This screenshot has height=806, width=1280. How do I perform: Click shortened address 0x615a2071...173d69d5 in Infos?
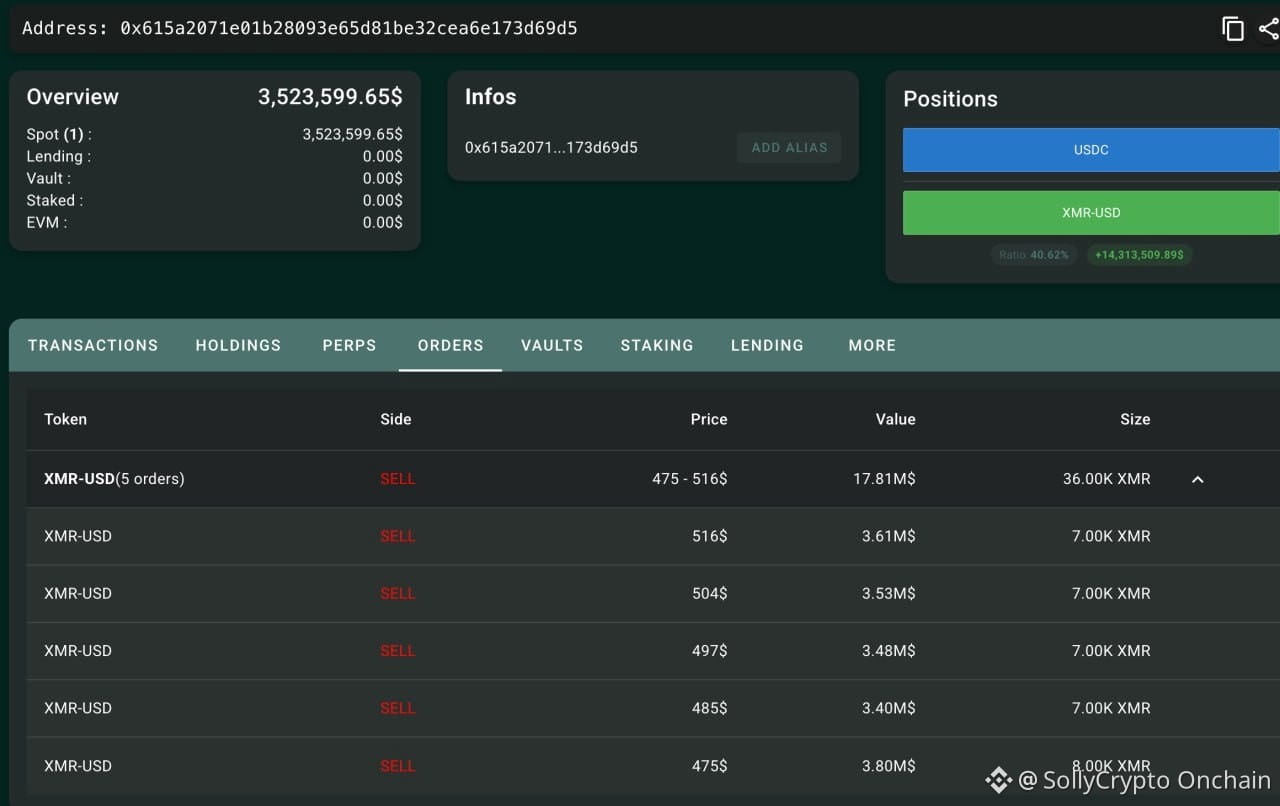point(551,147)
